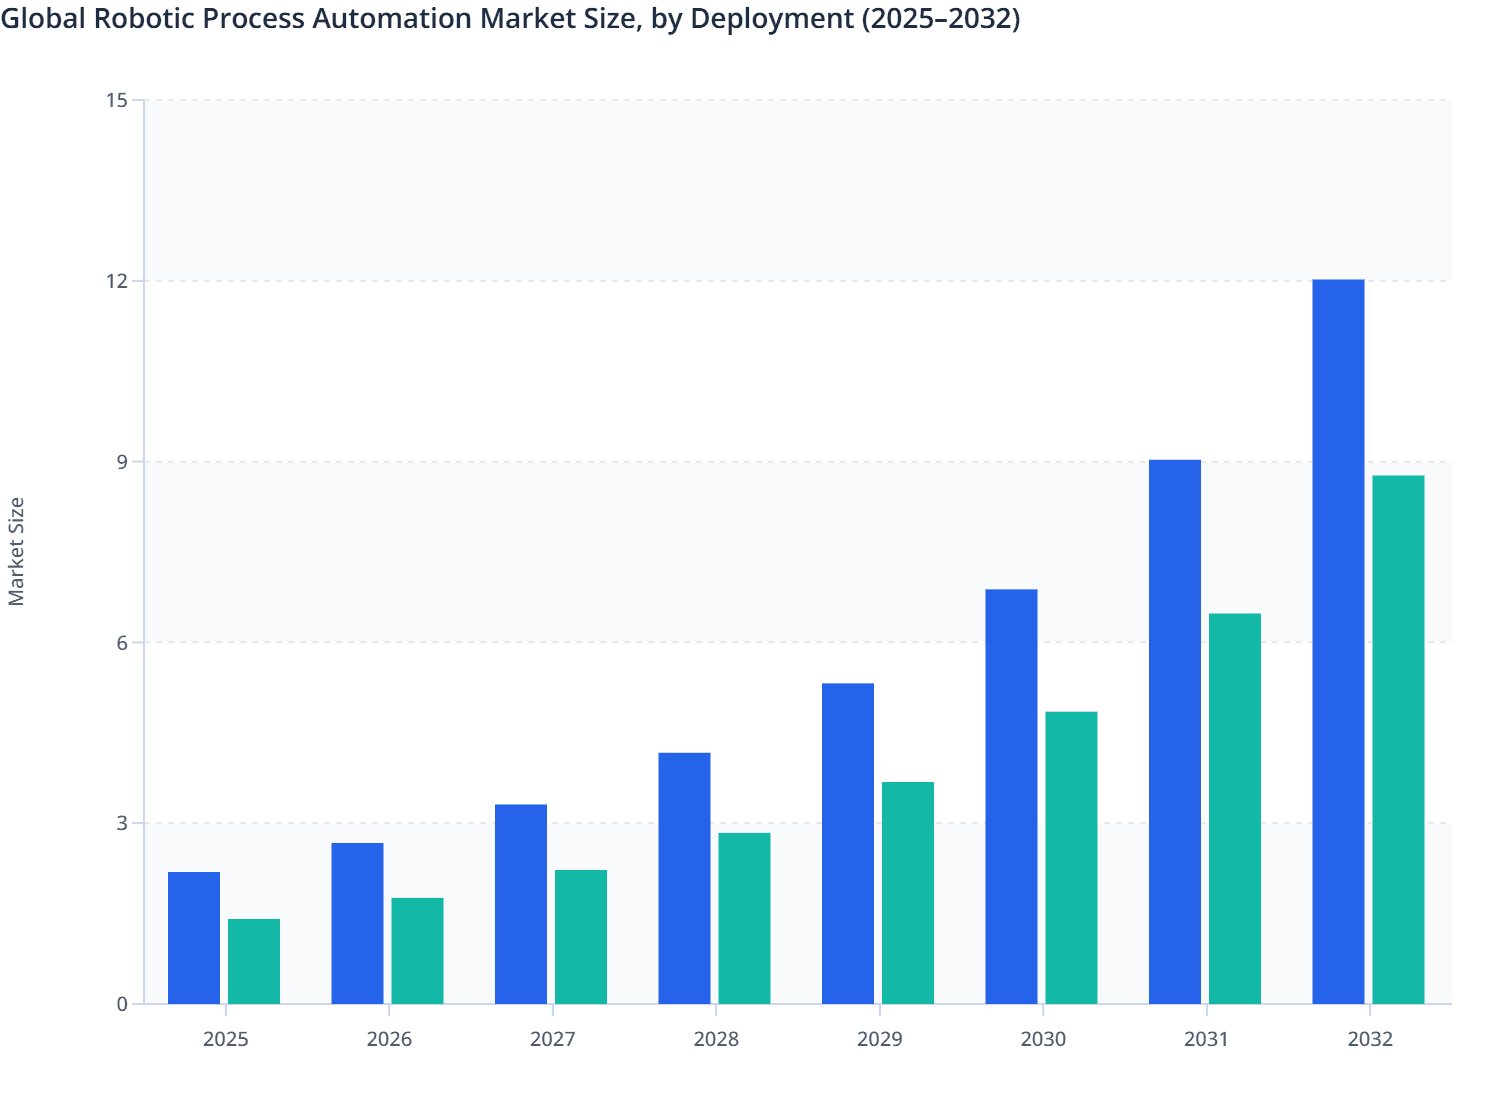
Task: Click the blue bar for 2029
Action: point(847,840)
